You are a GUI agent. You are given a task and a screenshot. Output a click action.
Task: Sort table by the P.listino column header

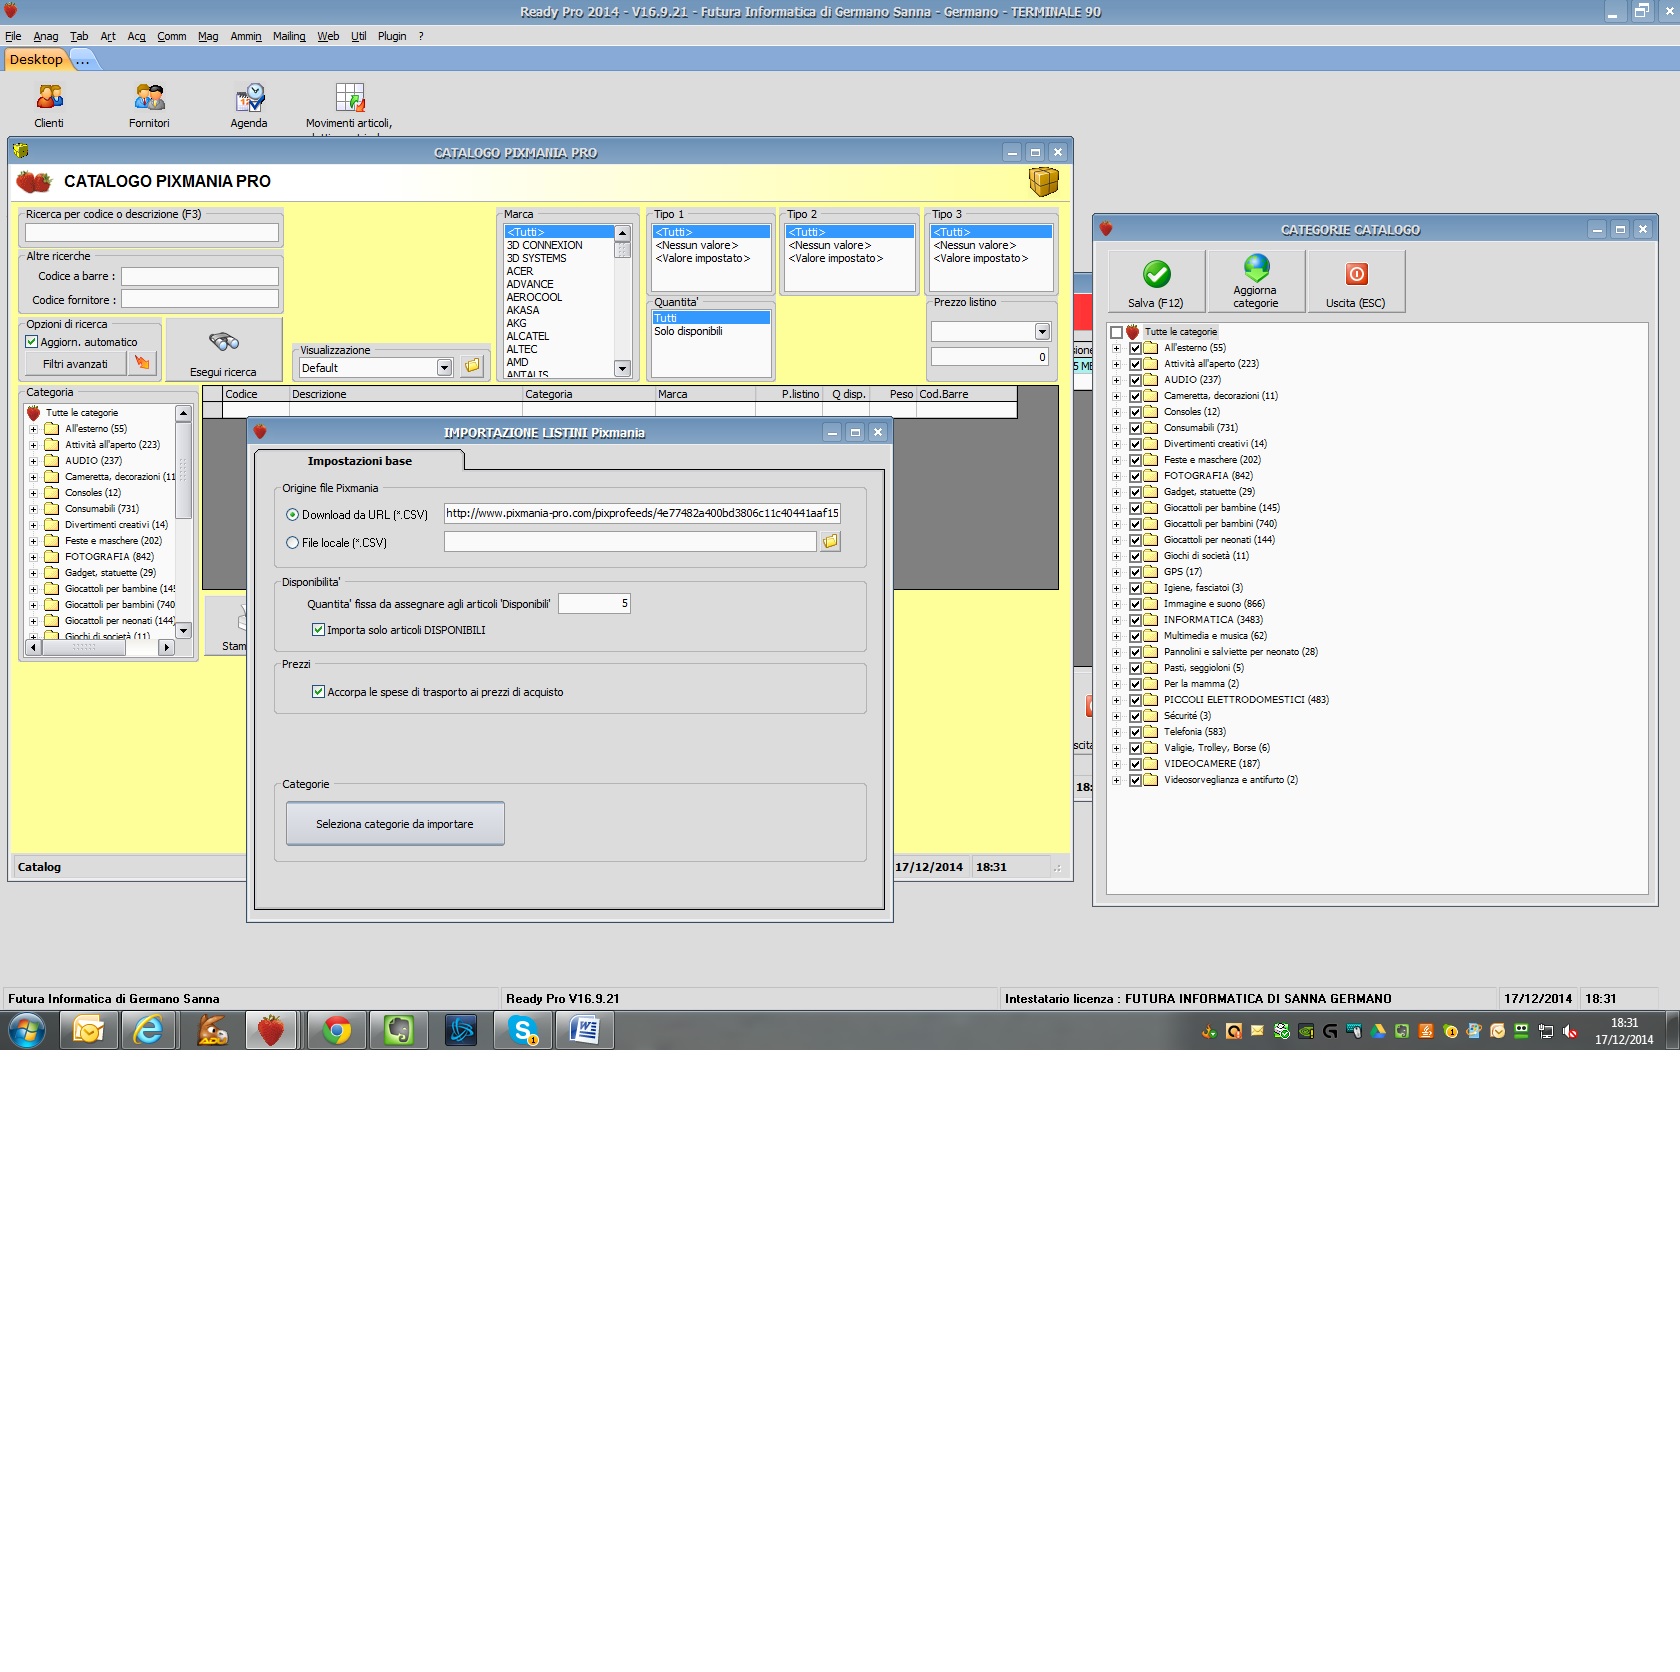pyautogui.click(x=790, y=394)
